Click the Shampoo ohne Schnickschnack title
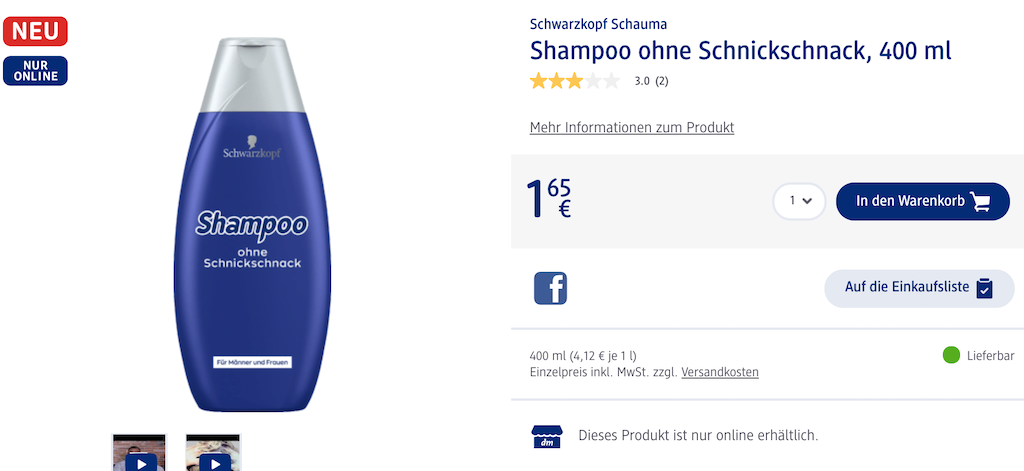This screenshot has width=1024, height=471. point(740,50)
